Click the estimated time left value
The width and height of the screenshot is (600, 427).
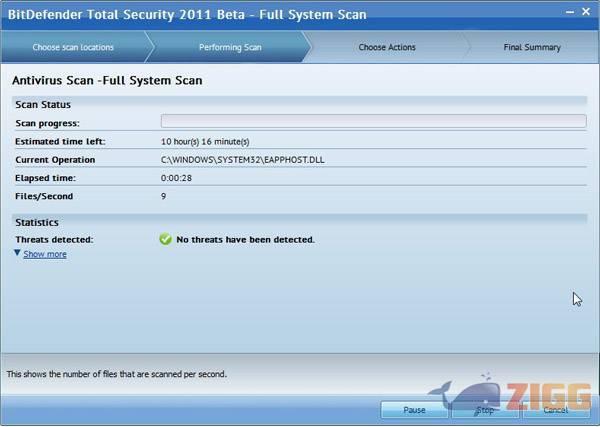tap(205, 142)
